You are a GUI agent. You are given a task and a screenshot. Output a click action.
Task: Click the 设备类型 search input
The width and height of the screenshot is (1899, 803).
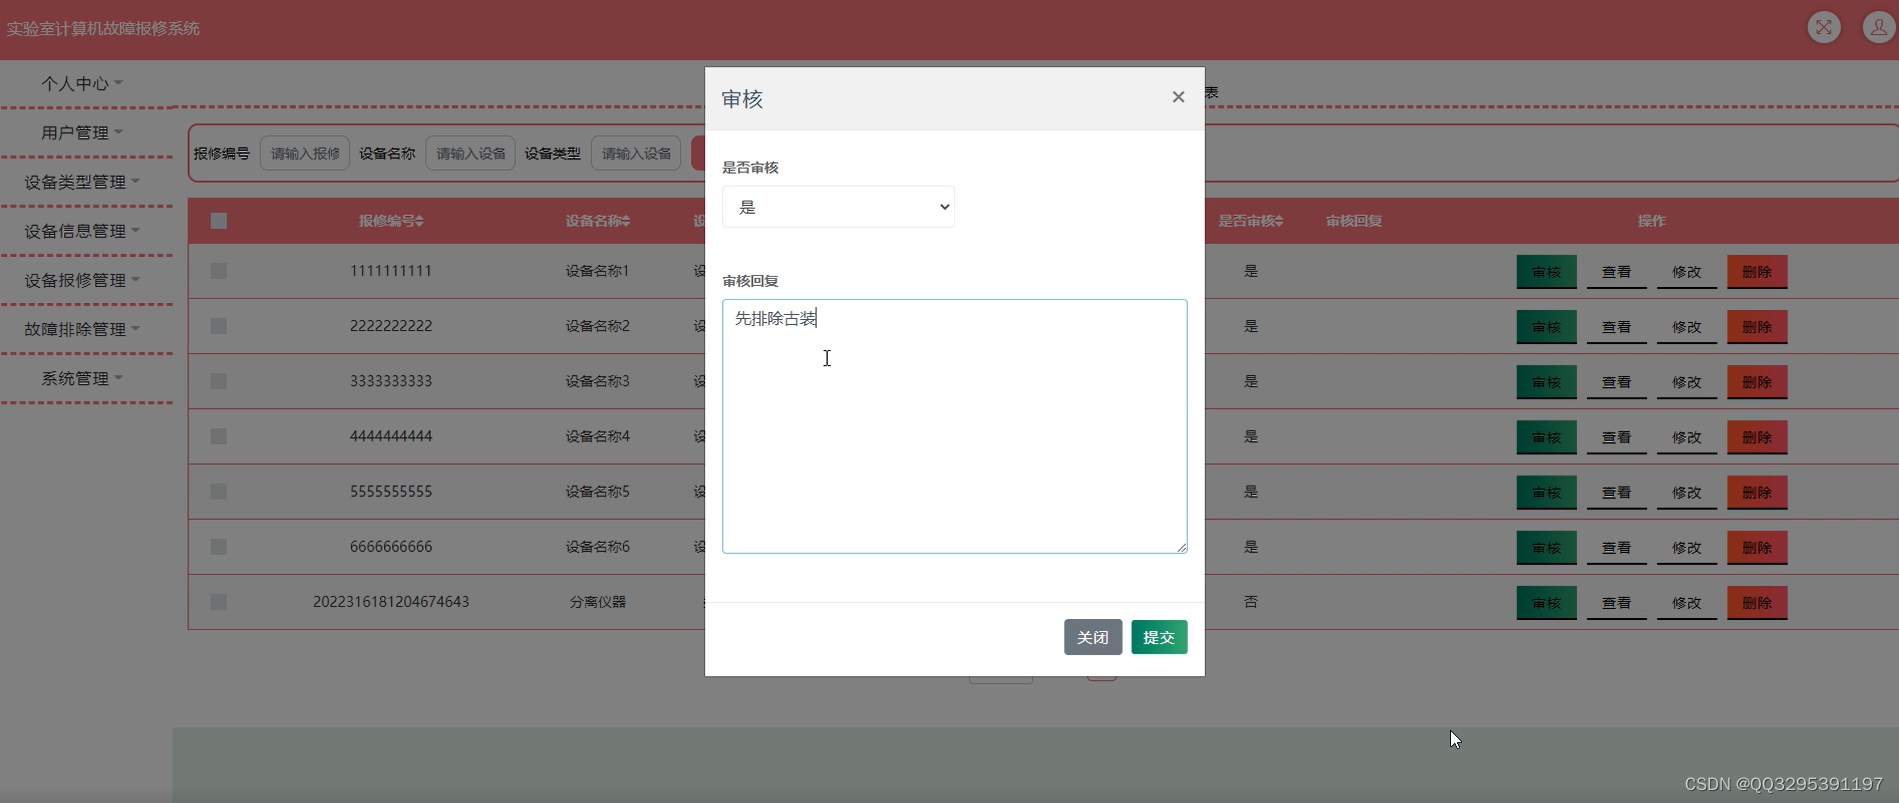pos(636,153)
